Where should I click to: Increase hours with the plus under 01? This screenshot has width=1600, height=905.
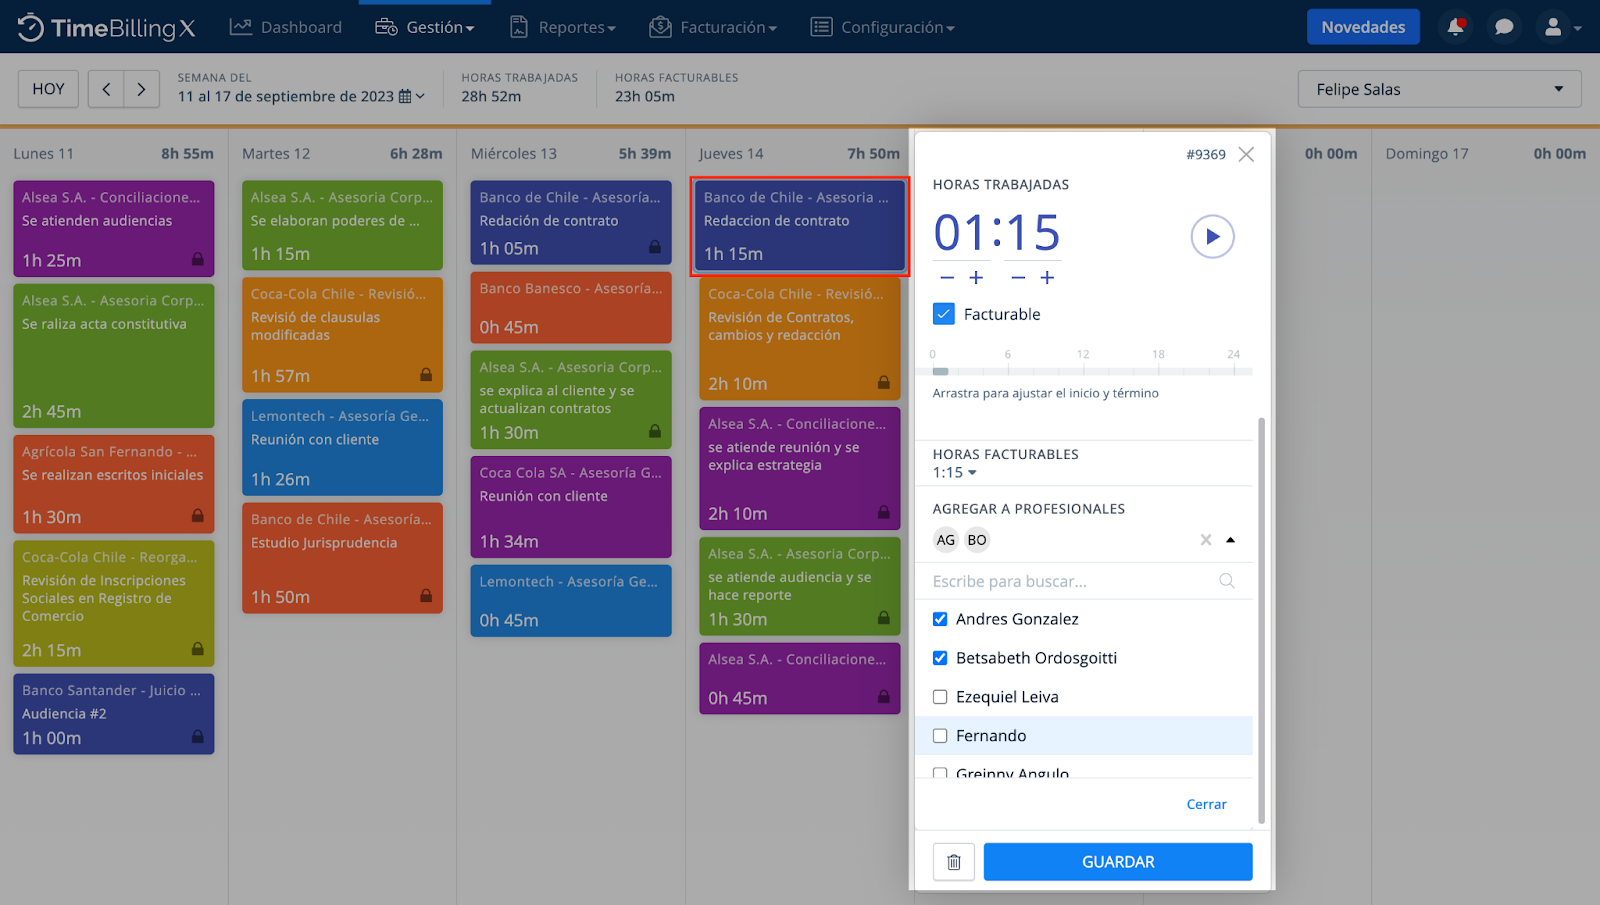pyautogui.click(x=976, y=278)
